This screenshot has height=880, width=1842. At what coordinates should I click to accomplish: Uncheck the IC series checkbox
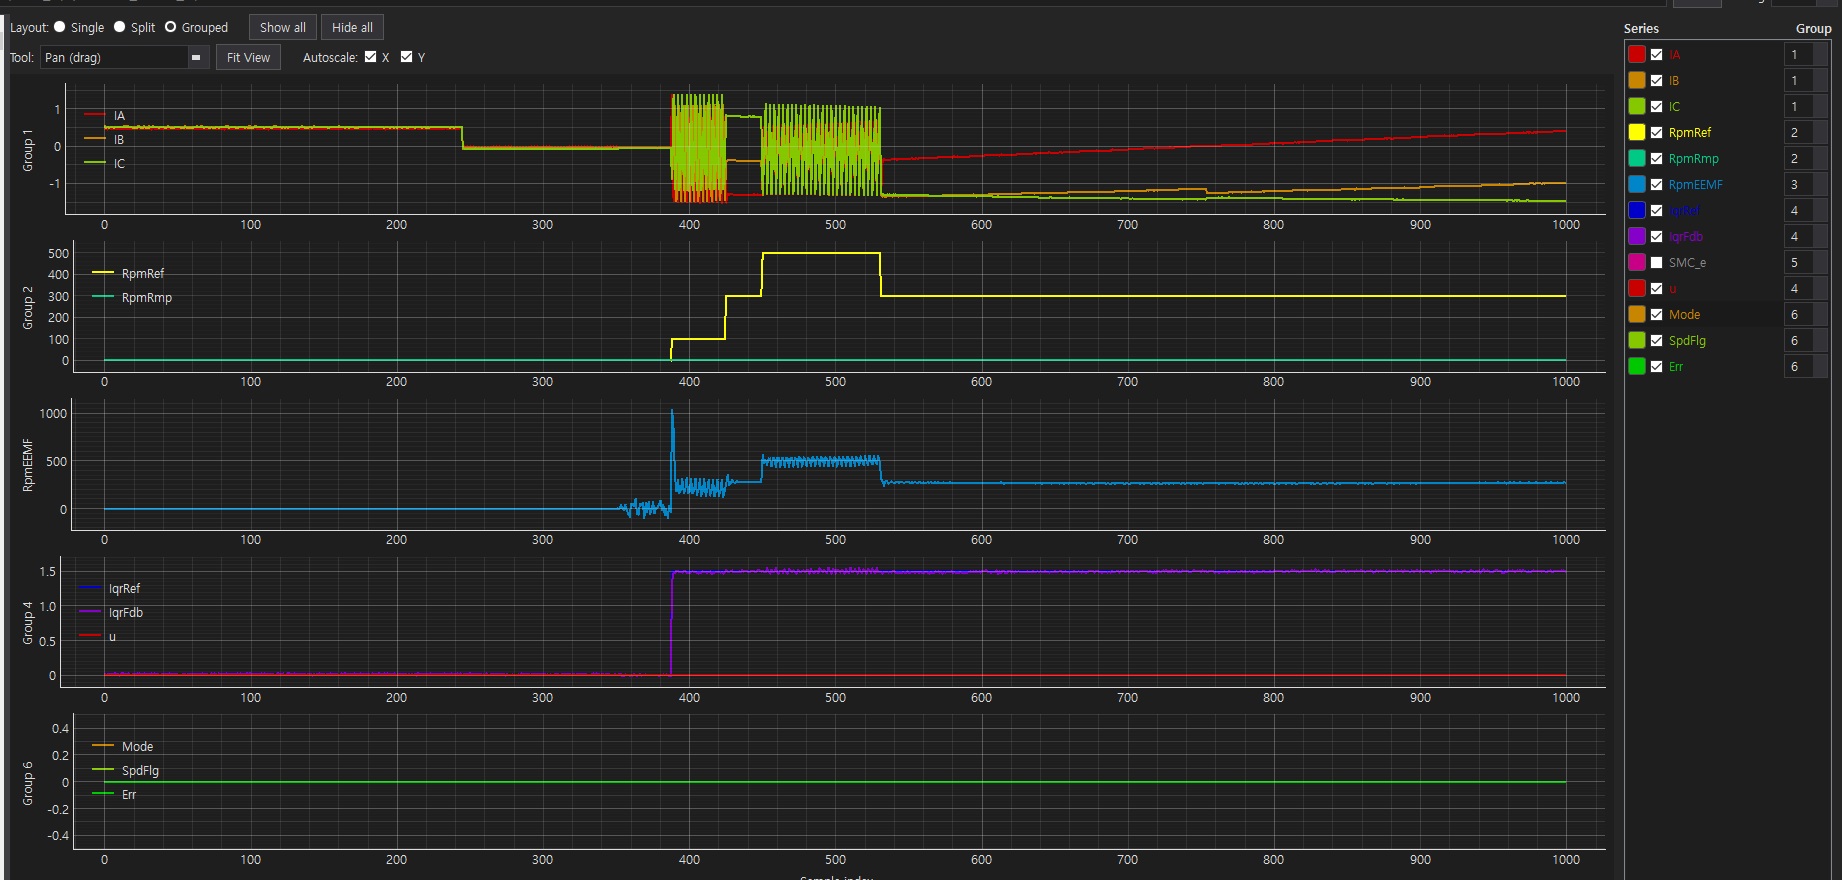[1657, 106]
